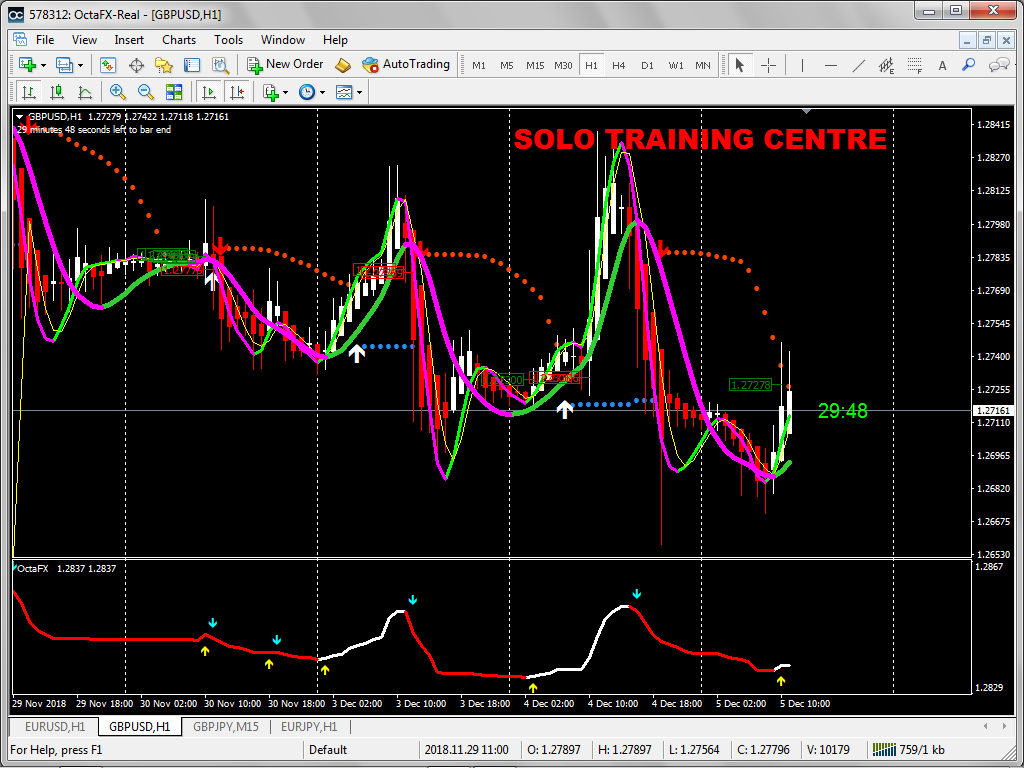The width and height of the screenshot is (1024, 768).
Task: Select the trendline drawing tool
Action: click(x=858, y=65)
